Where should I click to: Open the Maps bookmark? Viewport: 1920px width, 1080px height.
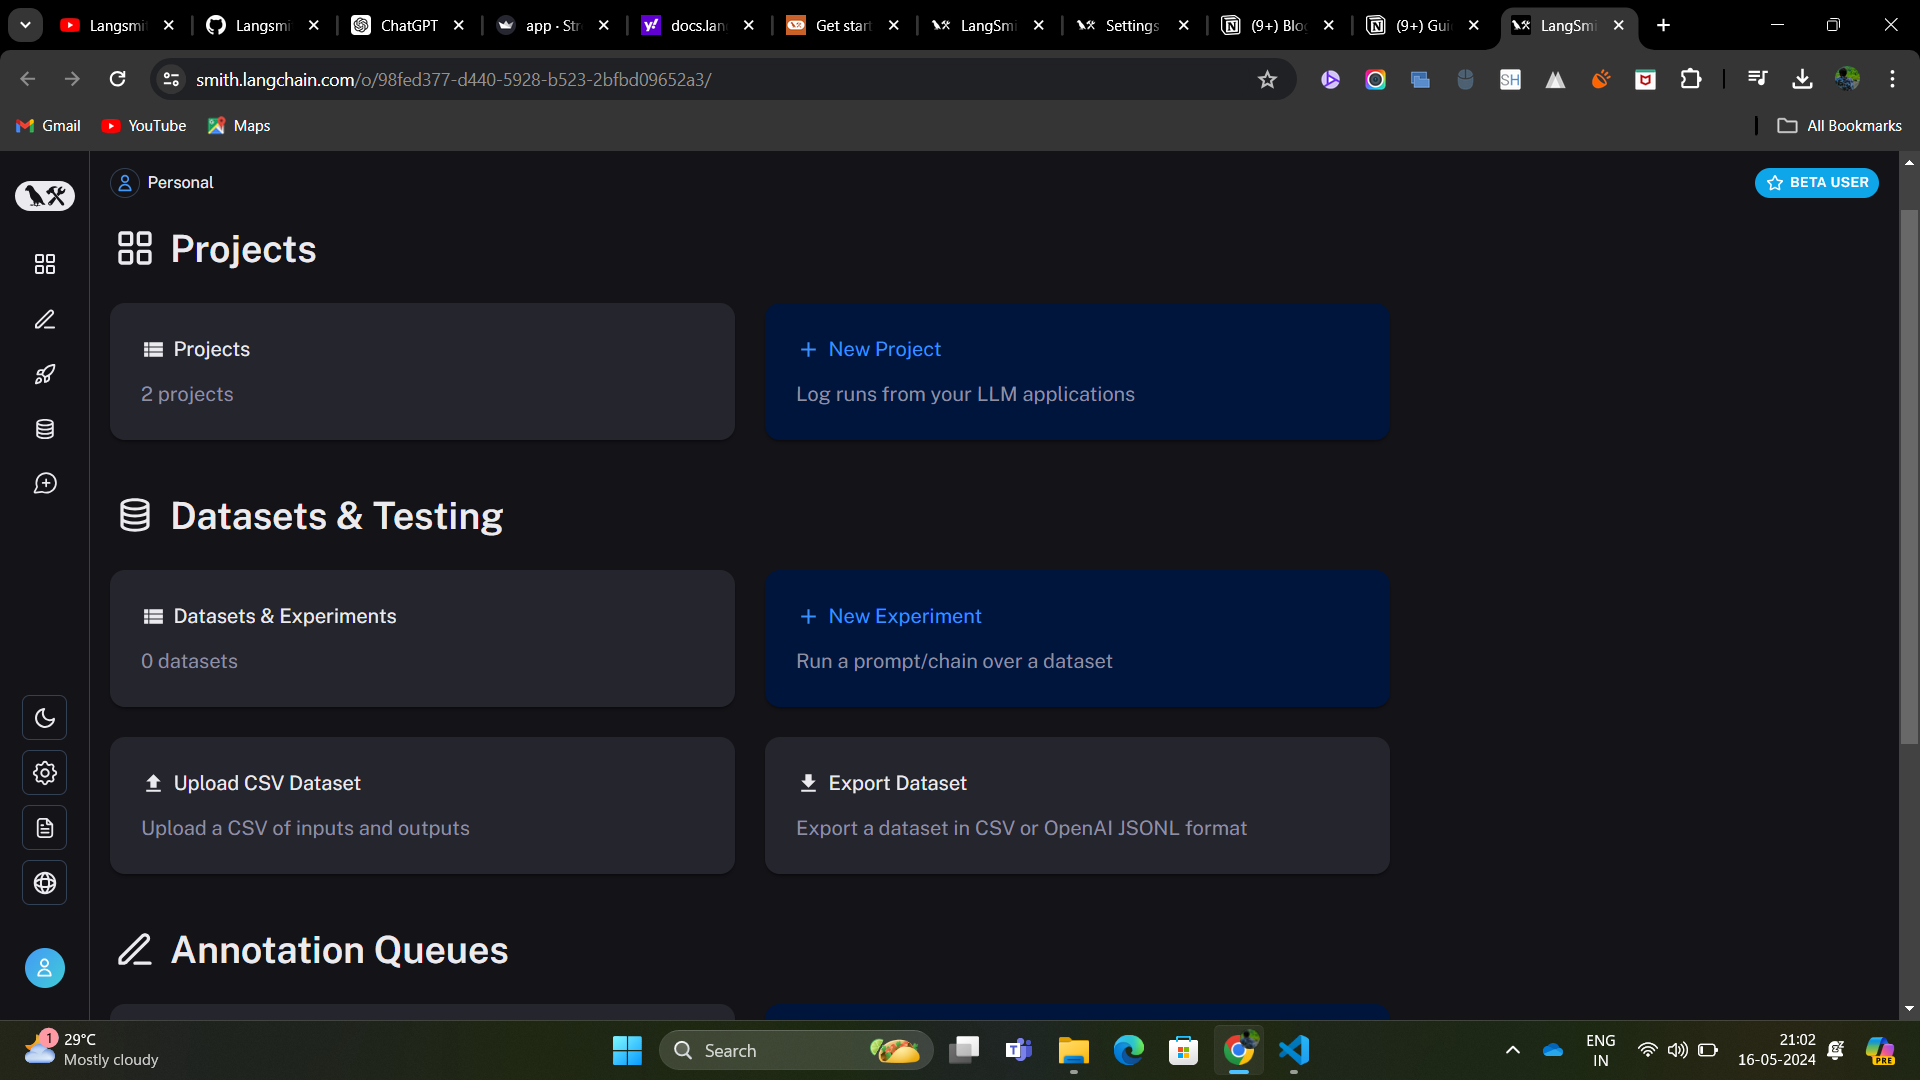click(239, 126)
